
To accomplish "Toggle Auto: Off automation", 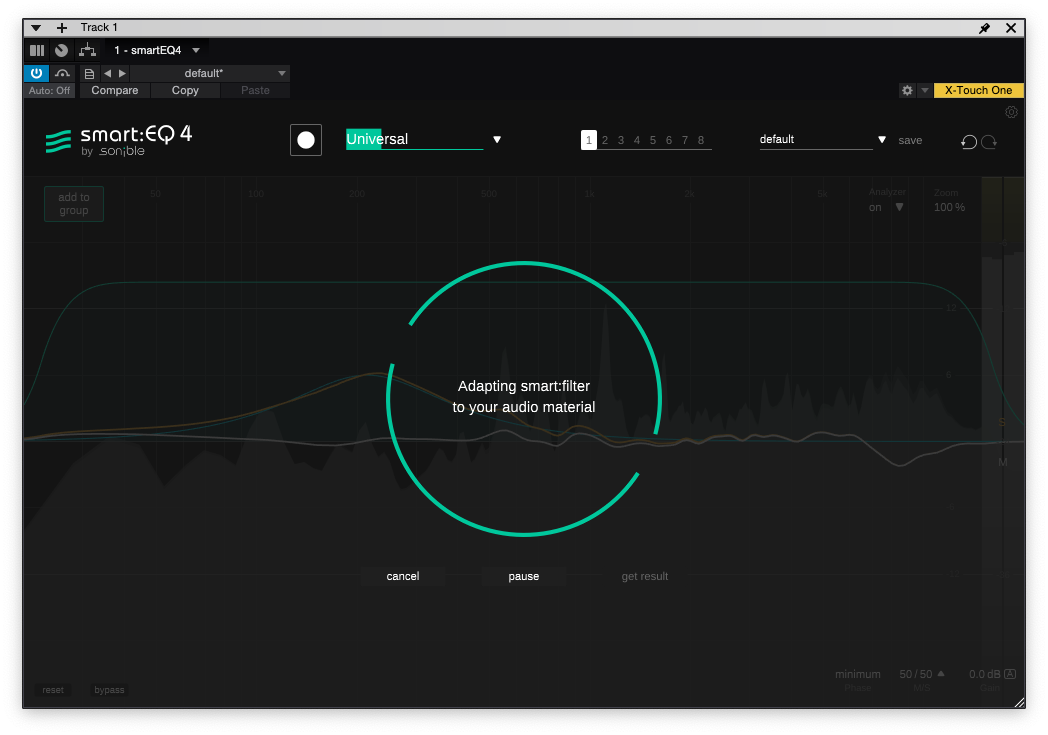I will click(x=49, y=90).
